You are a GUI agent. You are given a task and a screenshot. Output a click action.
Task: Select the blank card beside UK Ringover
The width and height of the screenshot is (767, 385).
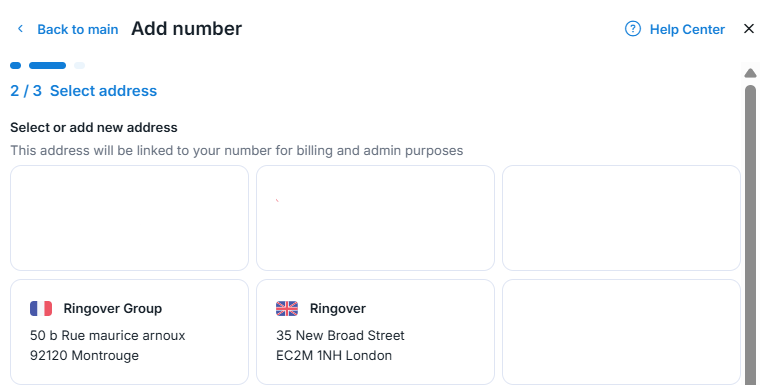point(621,332)
